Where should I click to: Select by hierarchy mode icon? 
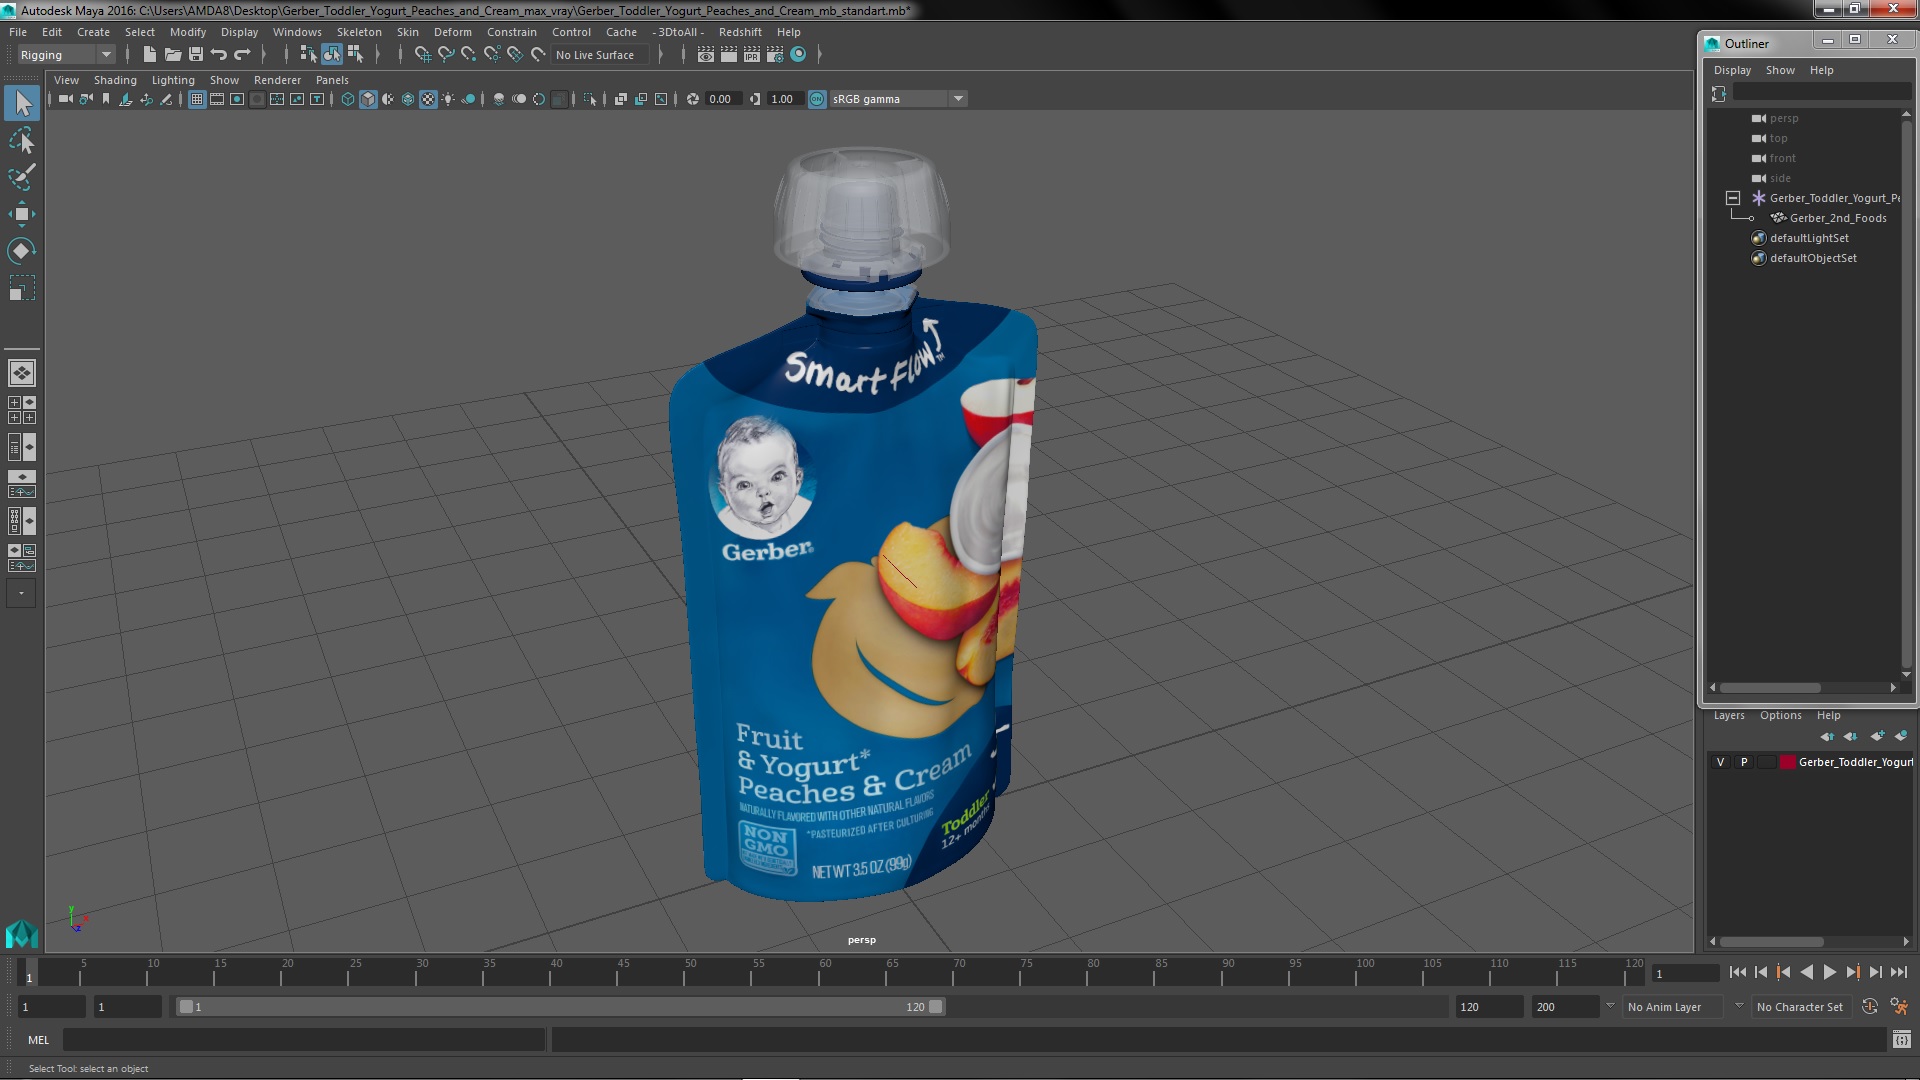309,55
